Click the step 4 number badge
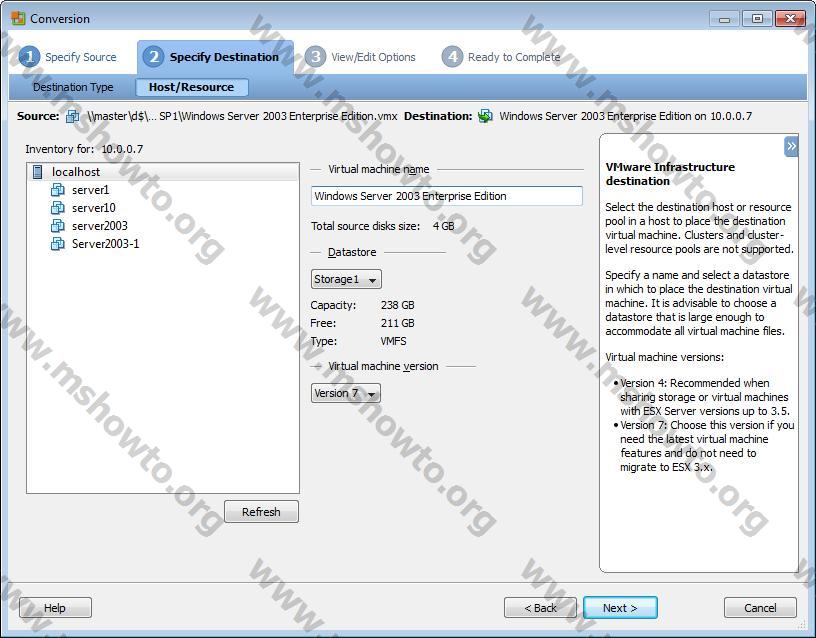 pyautogui.click(x=452, y=57)
